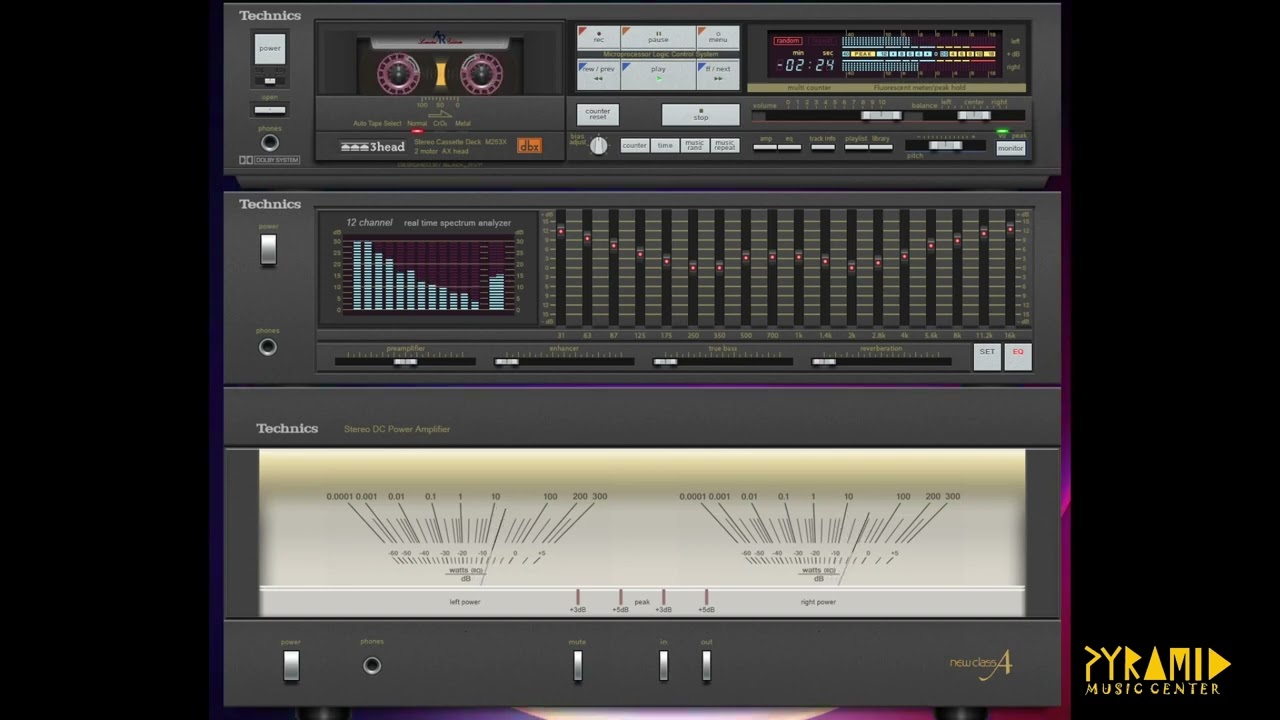Open the cassette door with open button
Viewport: 1280px width, 720px height.
coord(270,109)
